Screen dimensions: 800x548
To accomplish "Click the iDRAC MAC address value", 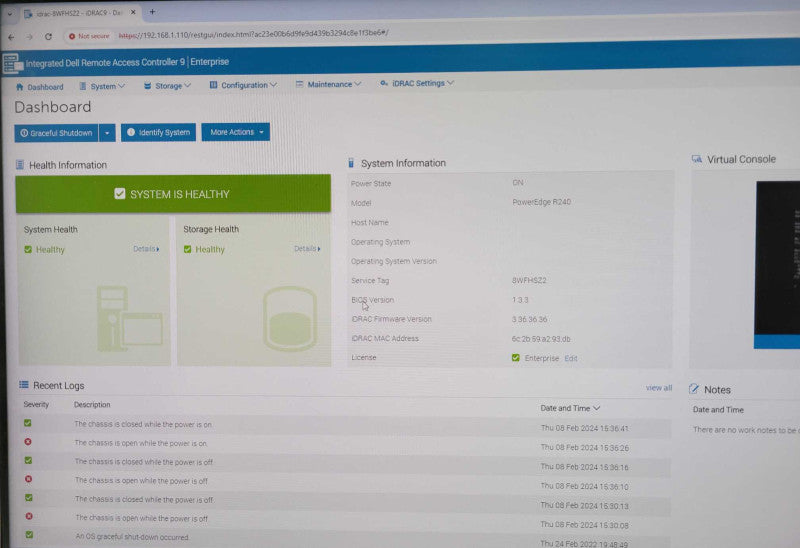I will pyautogui.click(x=541, y=339).
